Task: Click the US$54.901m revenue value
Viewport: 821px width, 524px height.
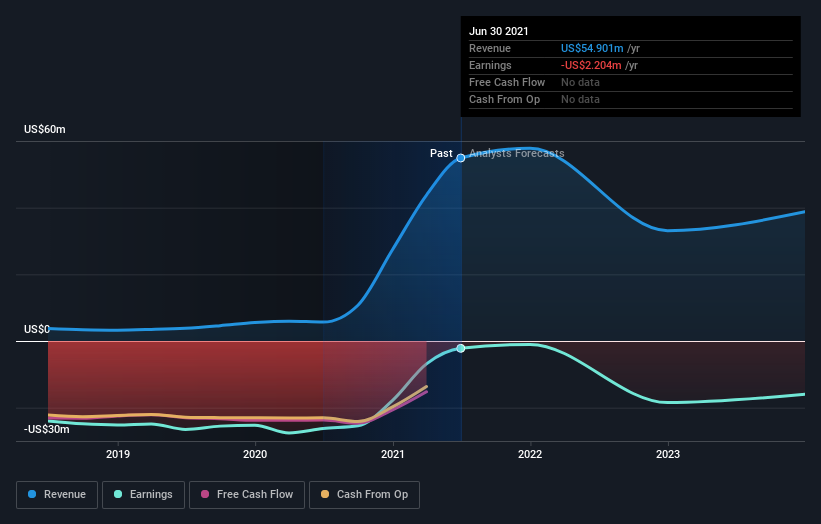Action: click(592, 48)
